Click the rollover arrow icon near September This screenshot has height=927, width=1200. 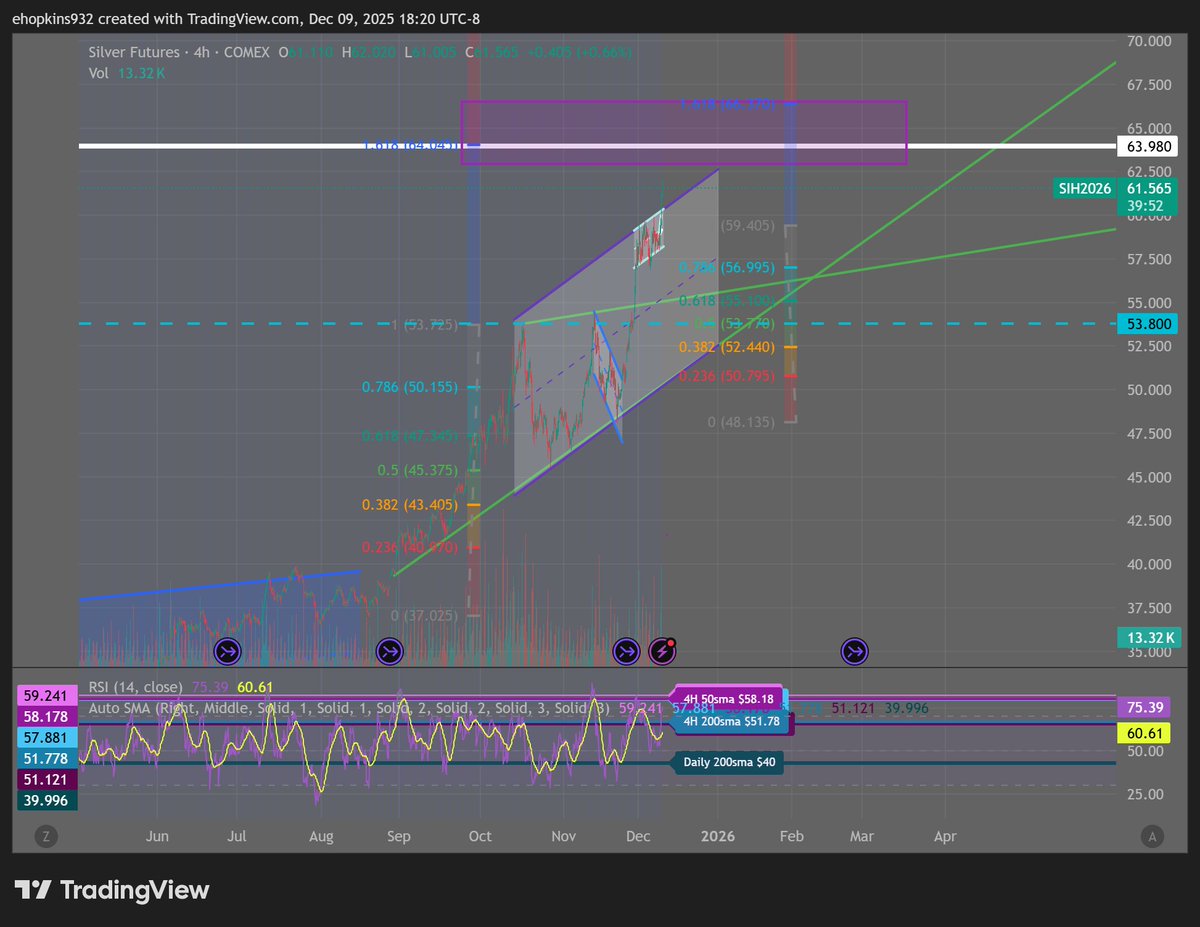click(x=390, y=650)
